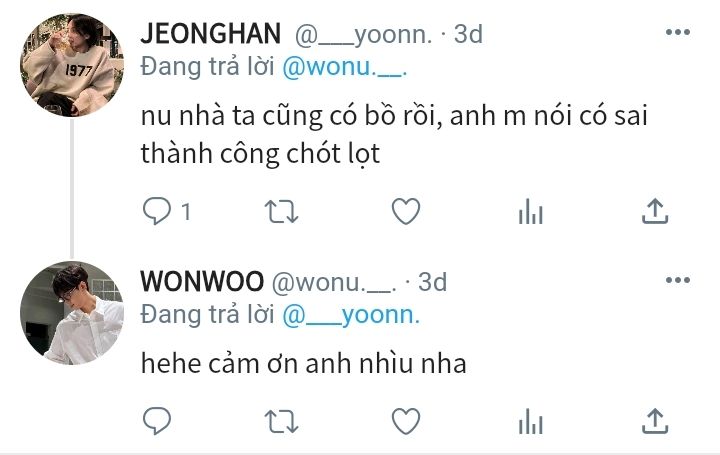This screenshot has width=720, height=455.
Task: Like JEONGHAN's tweet
Action: click(406, 211)
